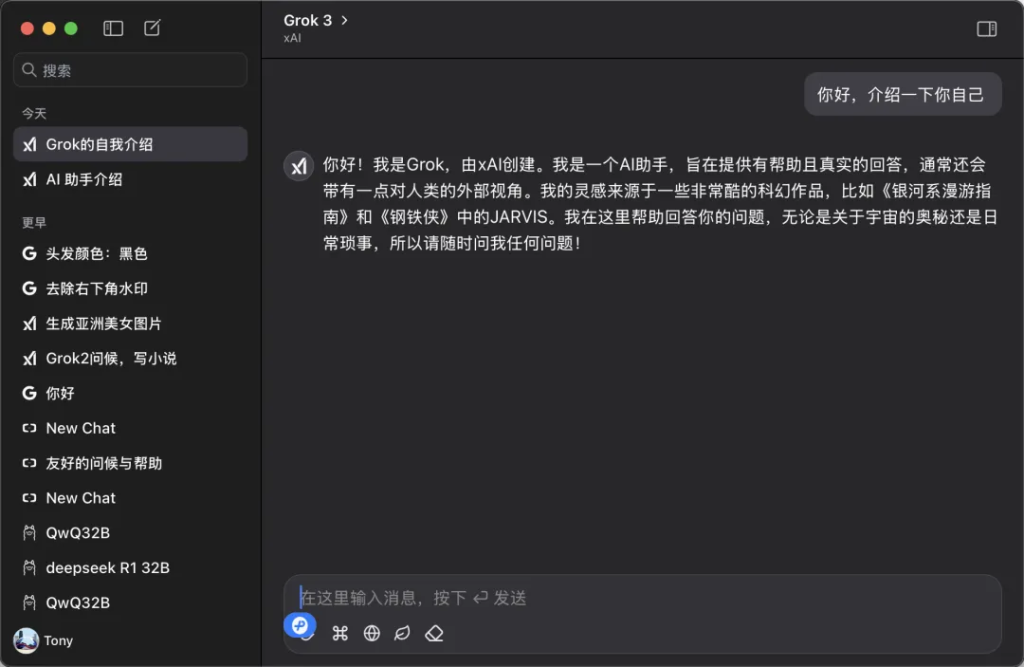
Task: Click the command shortcut icon
Action: pos(340,633)
